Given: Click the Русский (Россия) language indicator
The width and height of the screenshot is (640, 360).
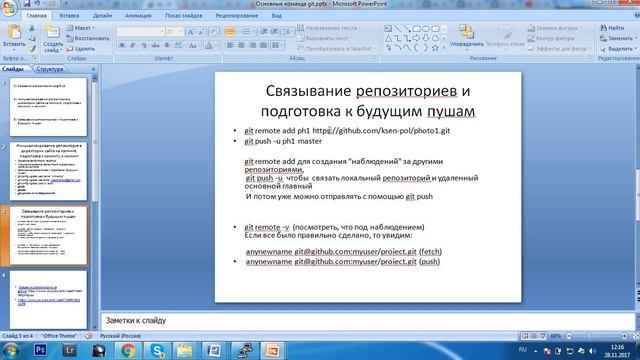Looking at the screenshot, I should [x=121, y=336].
